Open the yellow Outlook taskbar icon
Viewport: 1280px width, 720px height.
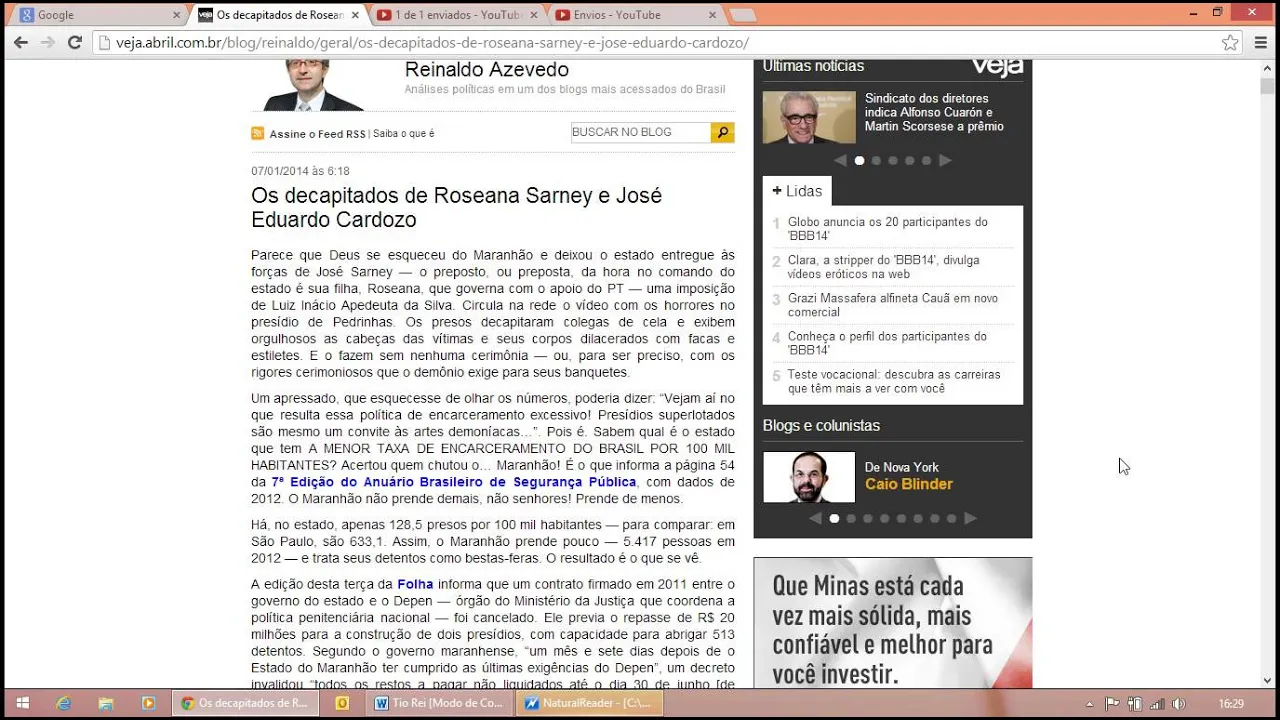tap(342, 703)
